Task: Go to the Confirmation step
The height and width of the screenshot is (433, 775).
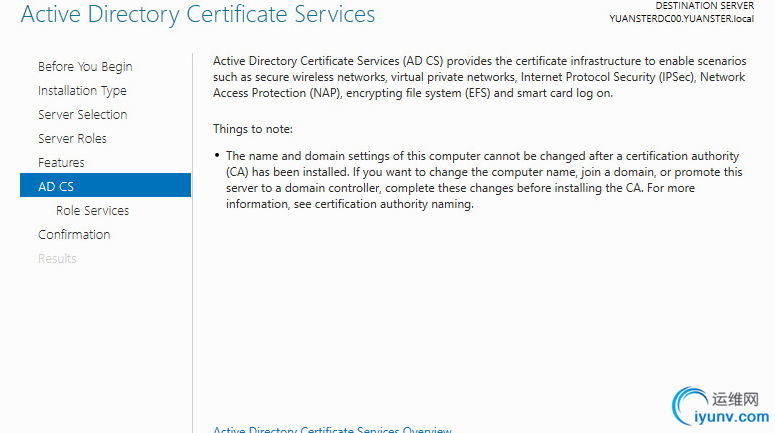Action: pos(74,235)
